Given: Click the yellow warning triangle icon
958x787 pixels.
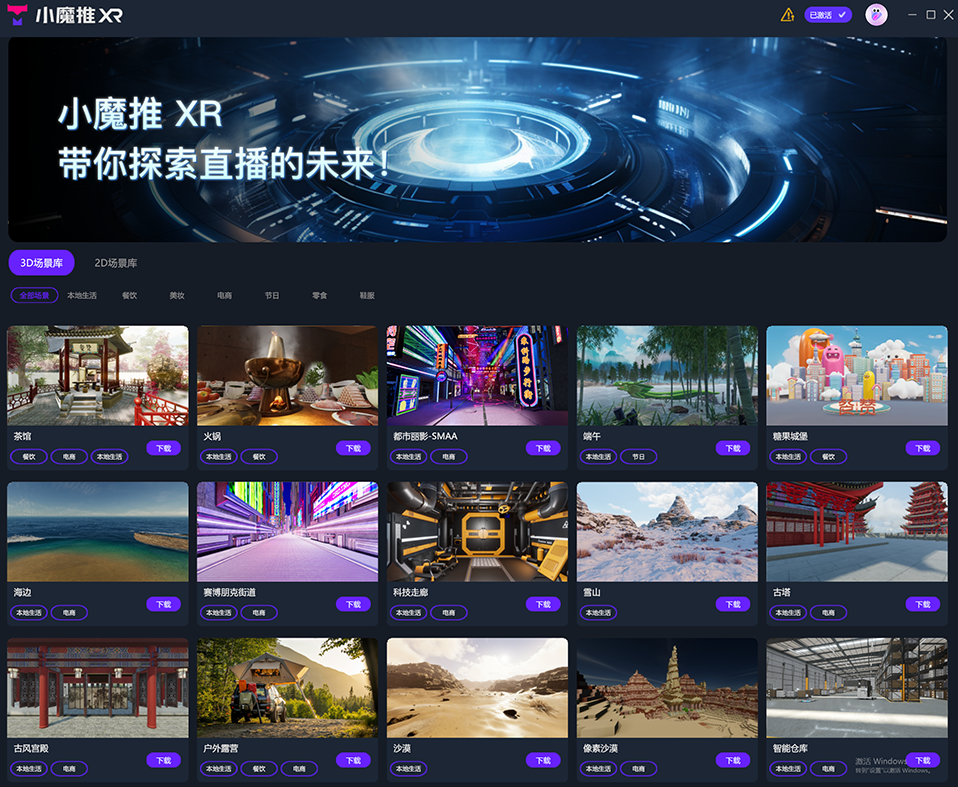Looking at the screenshot, I should click(x=788, y=15).
